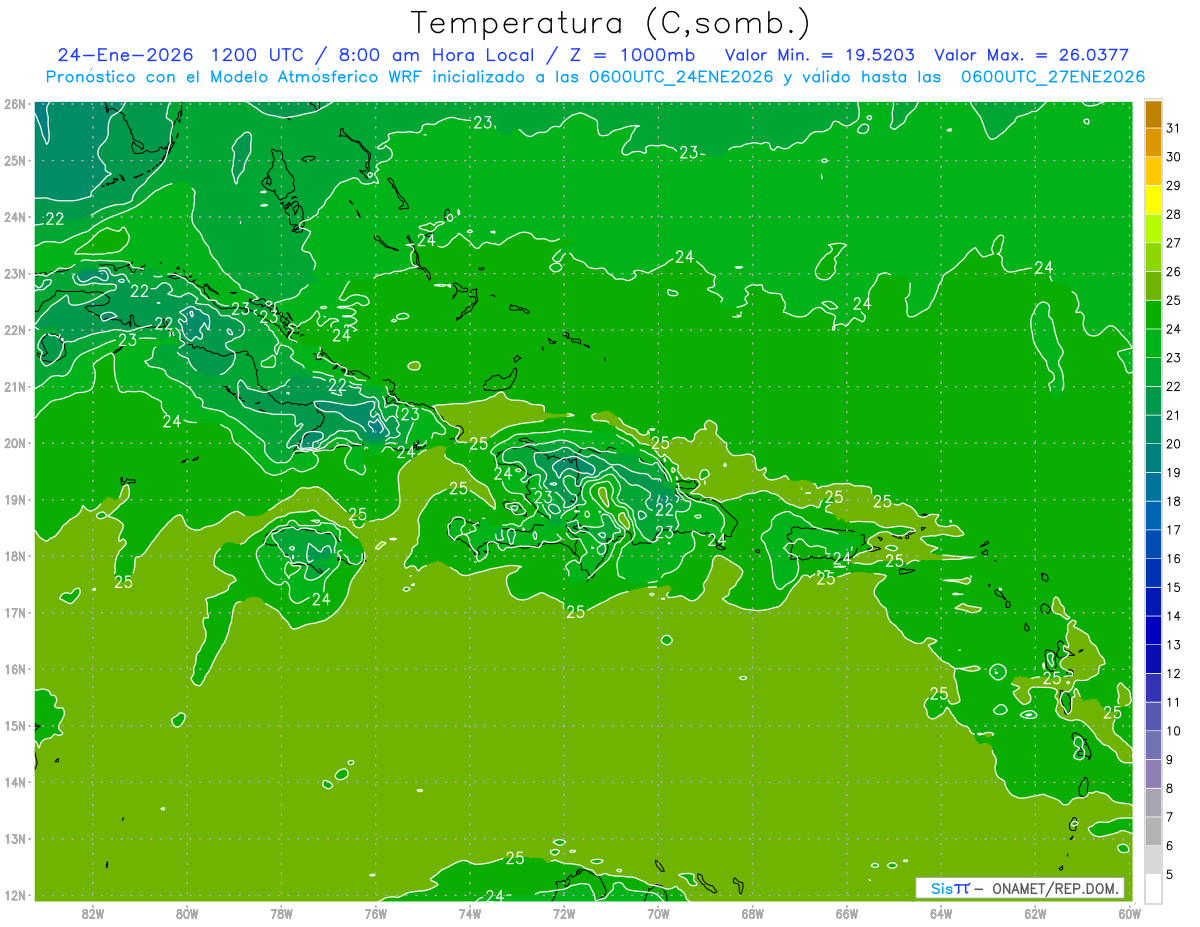Click the "68W" longitude axis label
The width and height of the screenshot is (1200, 927).
[752, 913]
